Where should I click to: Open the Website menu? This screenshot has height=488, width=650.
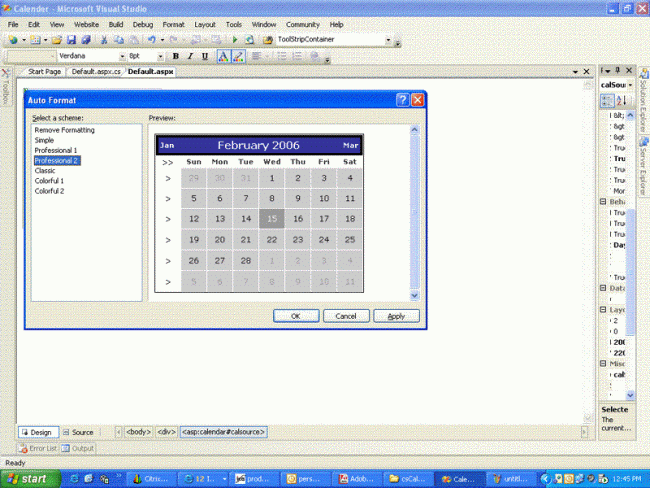(x=86, y=24)
